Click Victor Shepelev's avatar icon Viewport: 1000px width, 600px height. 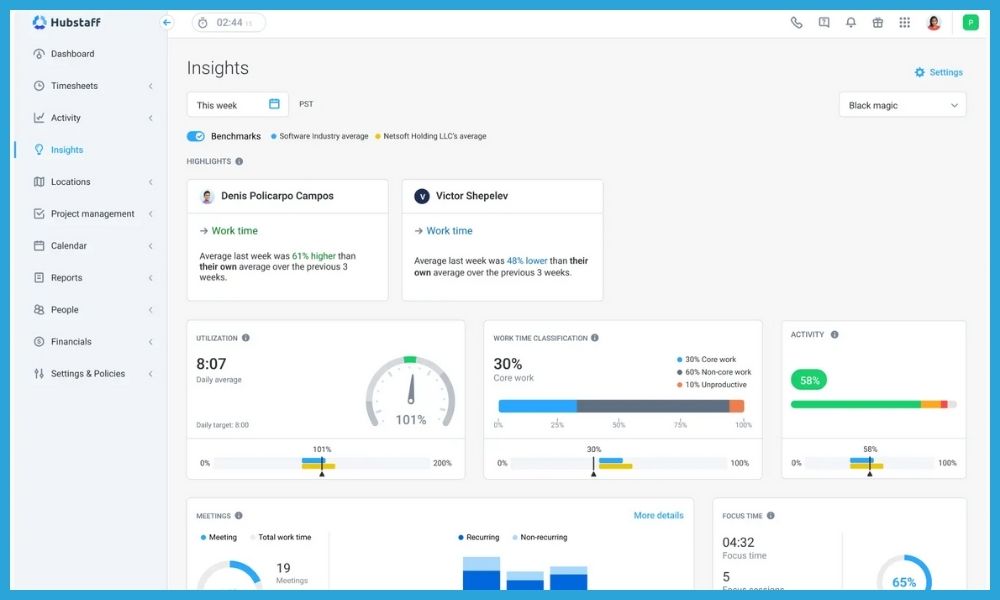(x=422, y=196)
